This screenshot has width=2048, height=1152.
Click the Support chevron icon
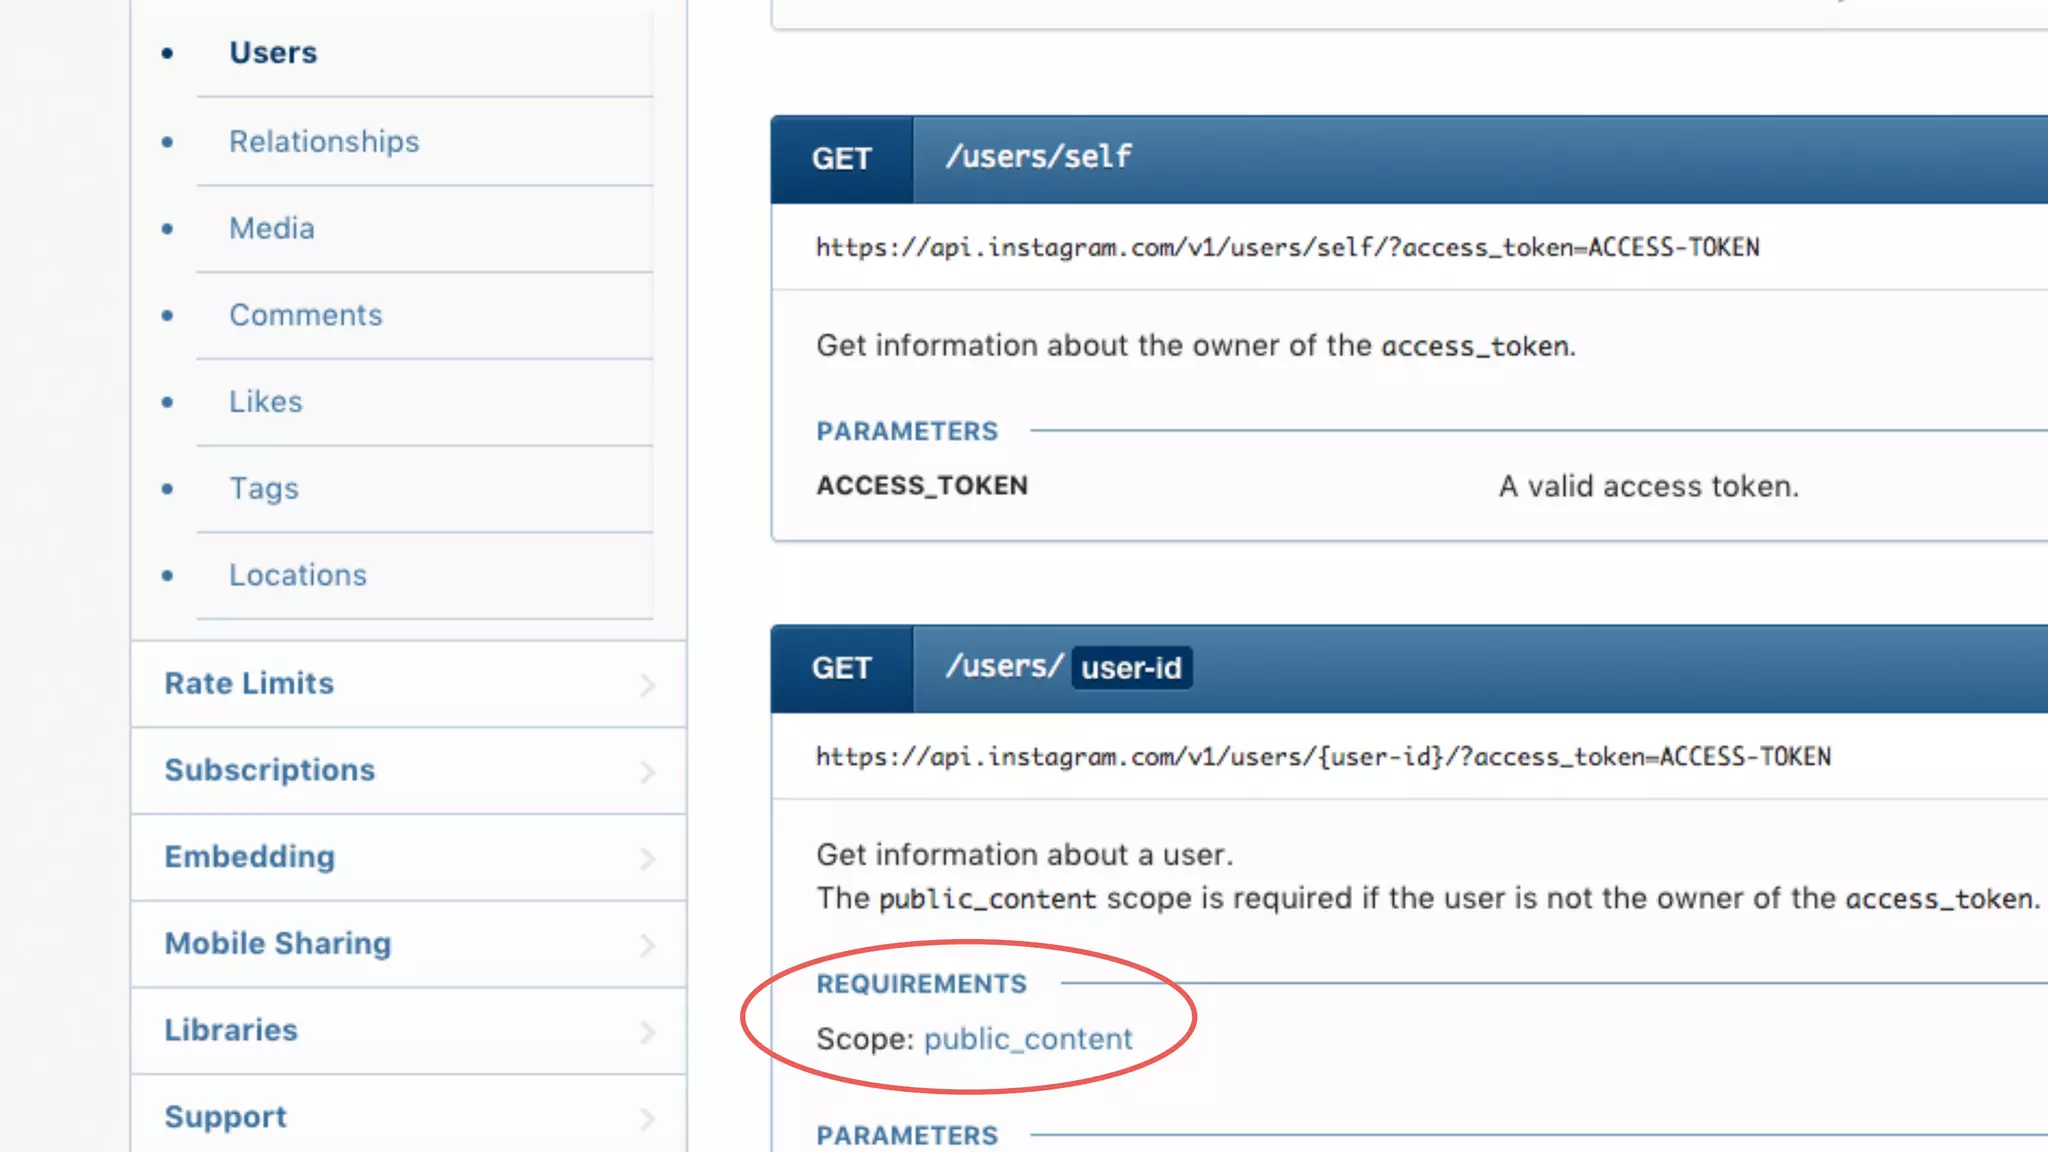point(648,1118)
